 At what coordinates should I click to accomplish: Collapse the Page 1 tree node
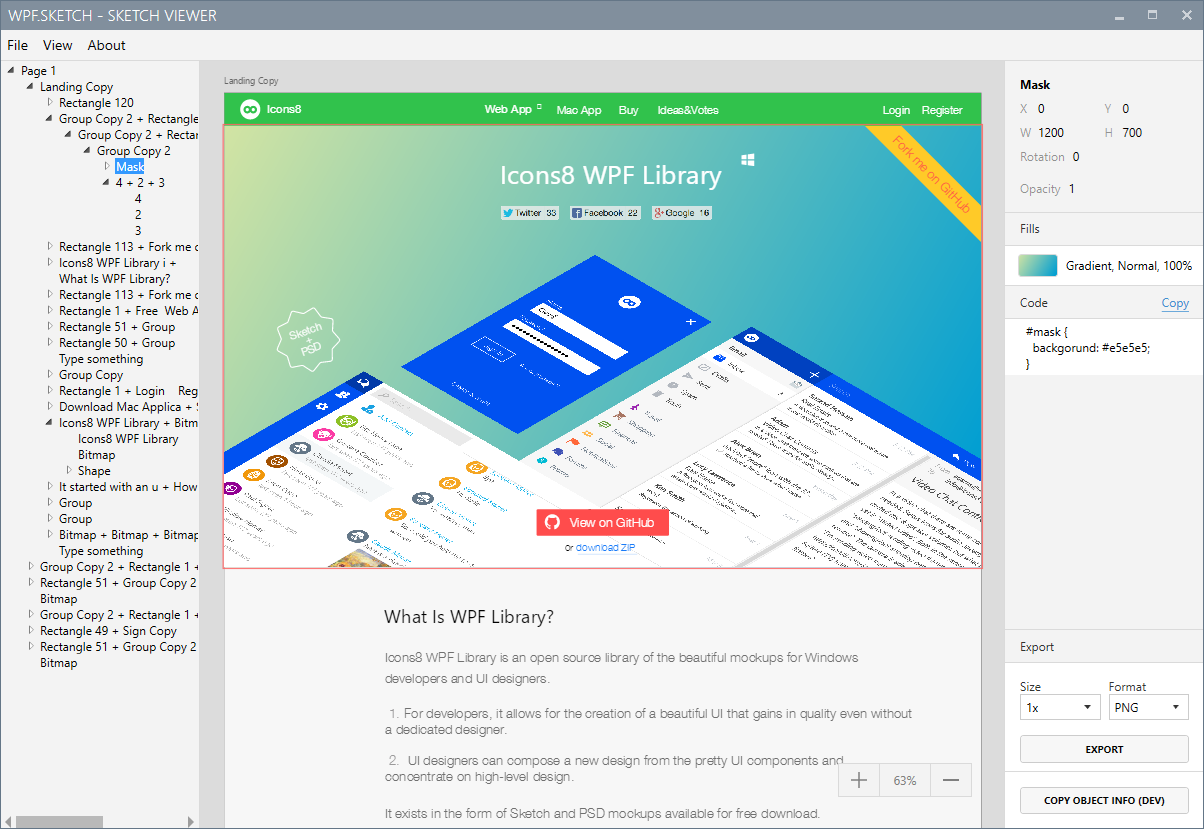[x=11, y=70]
